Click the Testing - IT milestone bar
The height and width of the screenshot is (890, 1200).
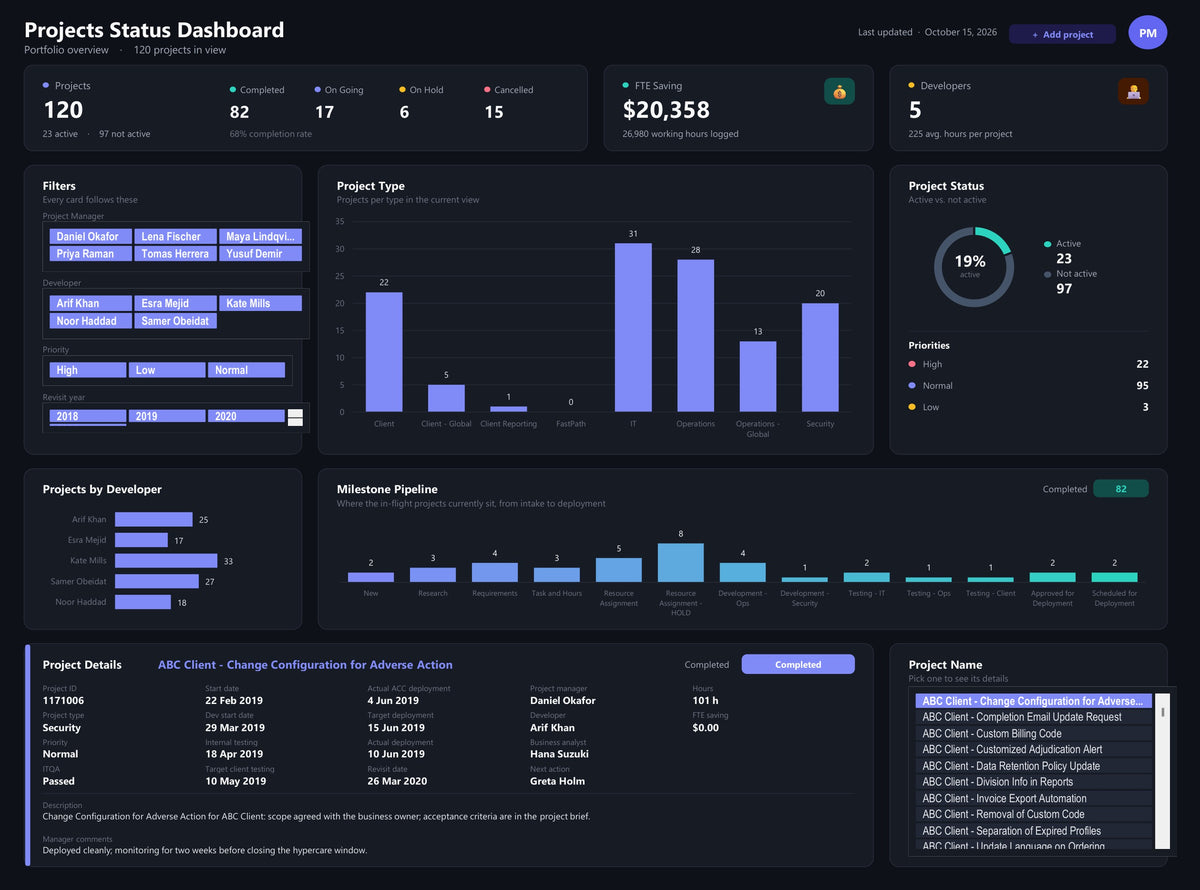click(867, 577)
